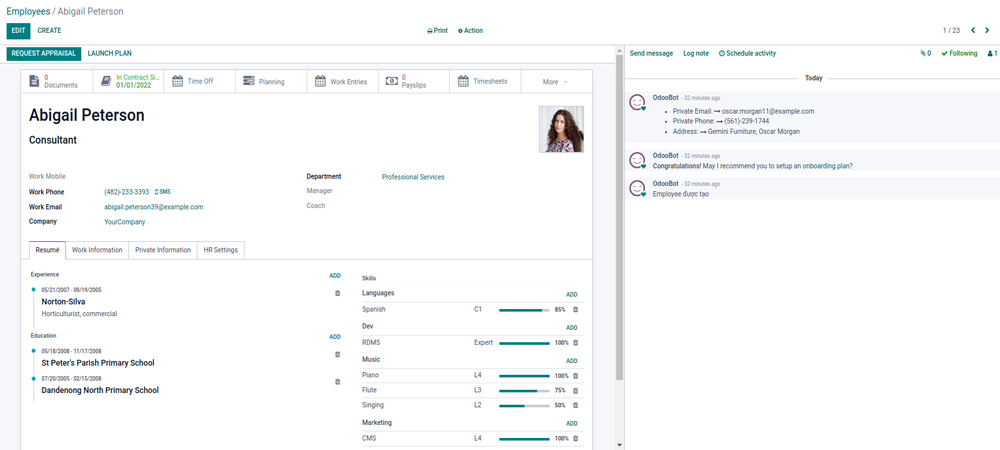
Task: Open the Timesheets stat button
Action: point(485,82)
